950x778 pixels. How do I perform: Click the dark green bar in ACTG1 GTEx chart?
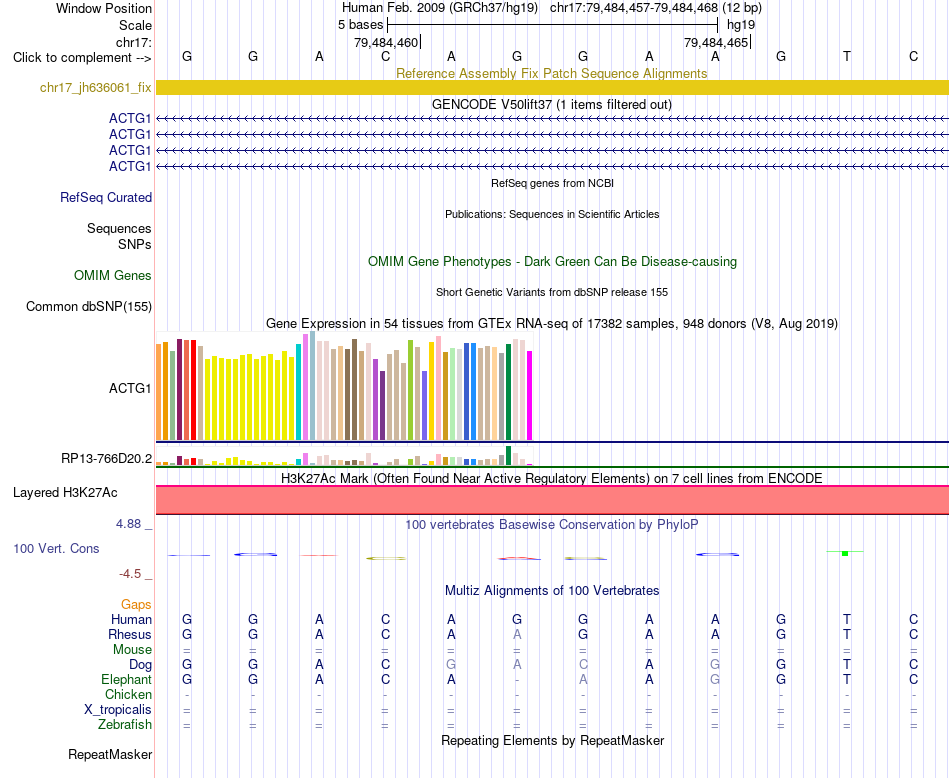pyautogui.click(x=508, y=391)
